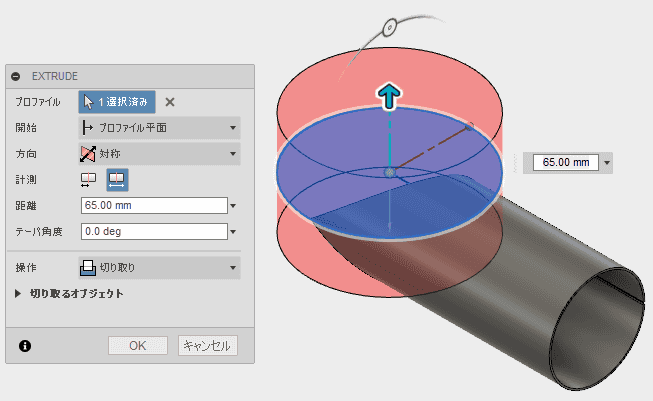Screen dimensions: 653x401
Task: Click the blue extrude distance arrow manipulator
Action: (x=389, y=95)
